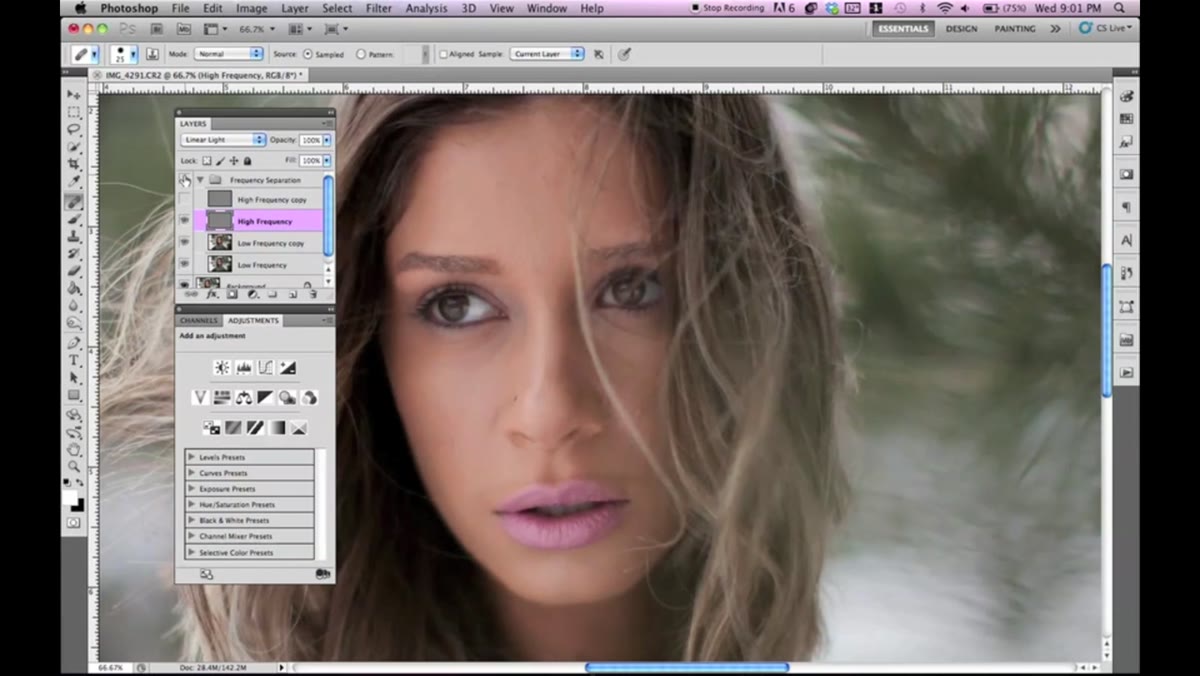Select Pattern source radio button
This screenshot has height=676, width=1200.
click(x=361, y=54)
